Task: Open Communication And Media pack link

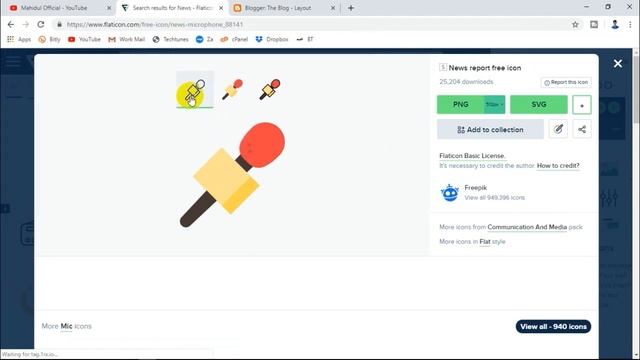Action: (x=527, y=227)
